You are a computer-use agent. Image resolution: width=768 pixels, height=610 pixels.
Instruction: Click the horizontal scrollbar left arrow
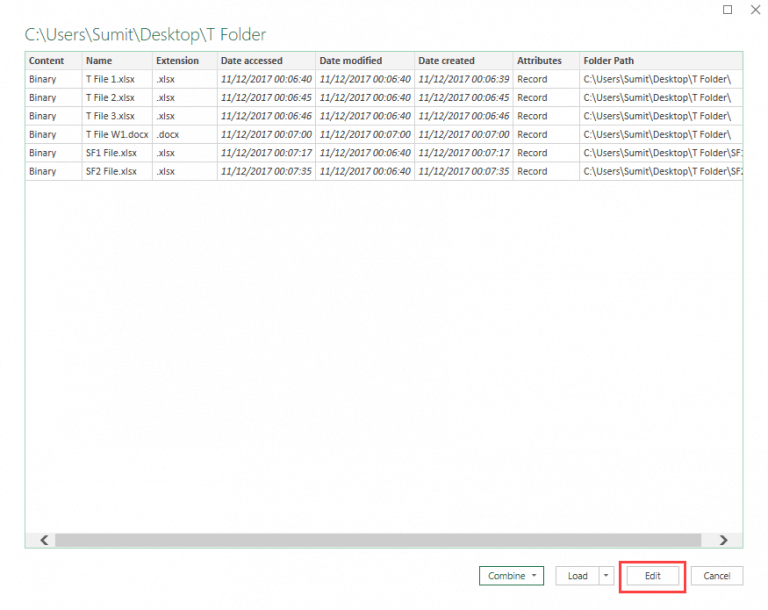pos(44,540)
